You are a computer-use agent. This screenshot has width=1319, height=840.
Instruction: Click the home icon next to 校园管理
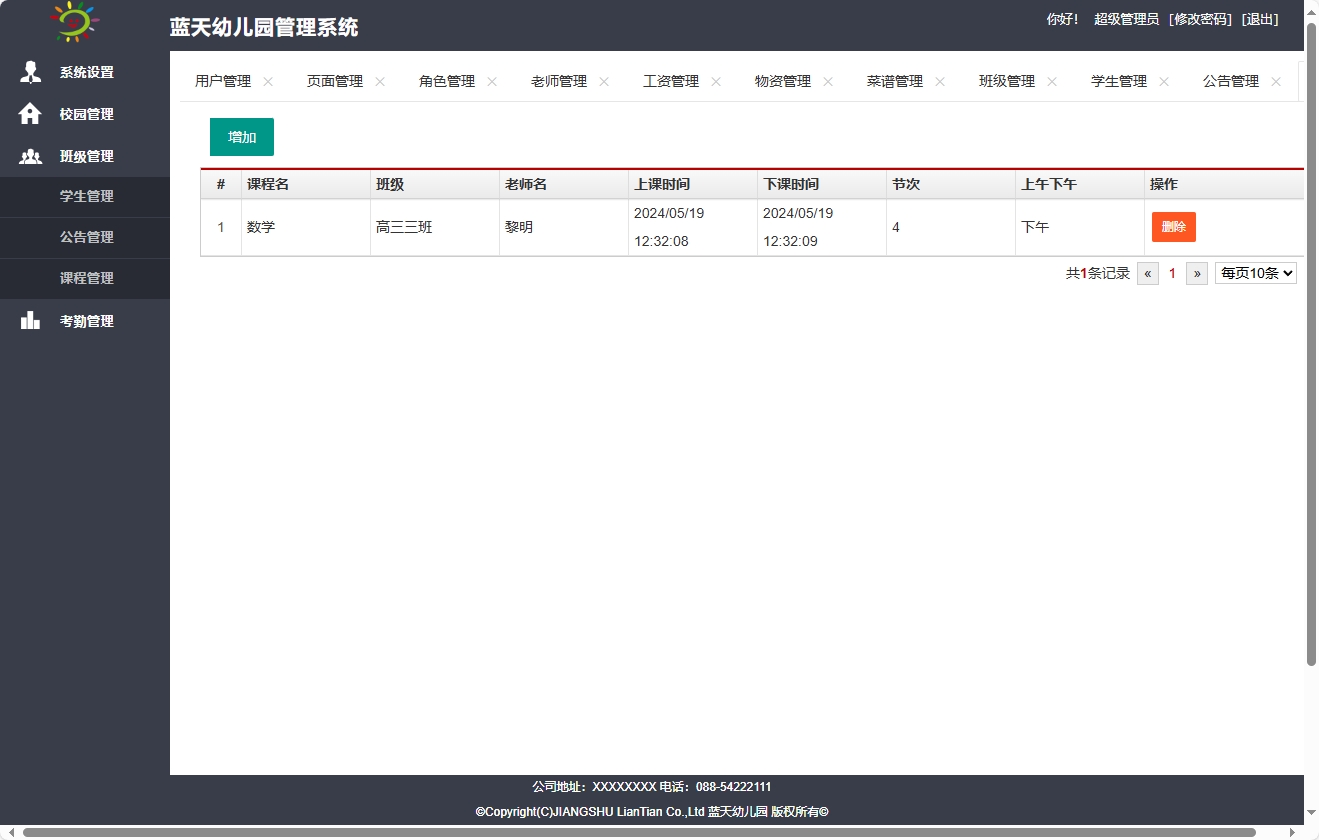tap(29, 114)
